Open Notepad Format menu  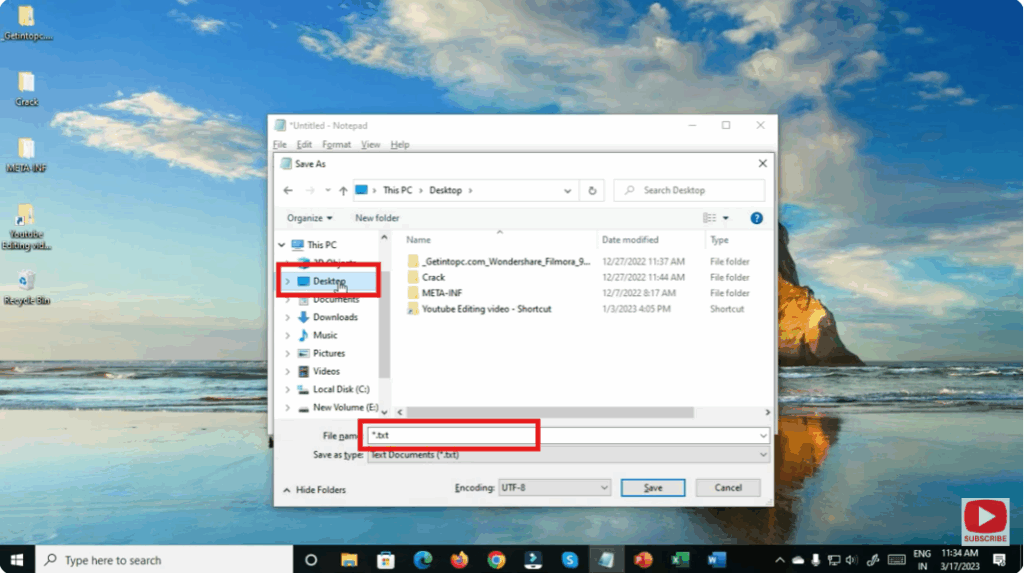pos(336,144)
